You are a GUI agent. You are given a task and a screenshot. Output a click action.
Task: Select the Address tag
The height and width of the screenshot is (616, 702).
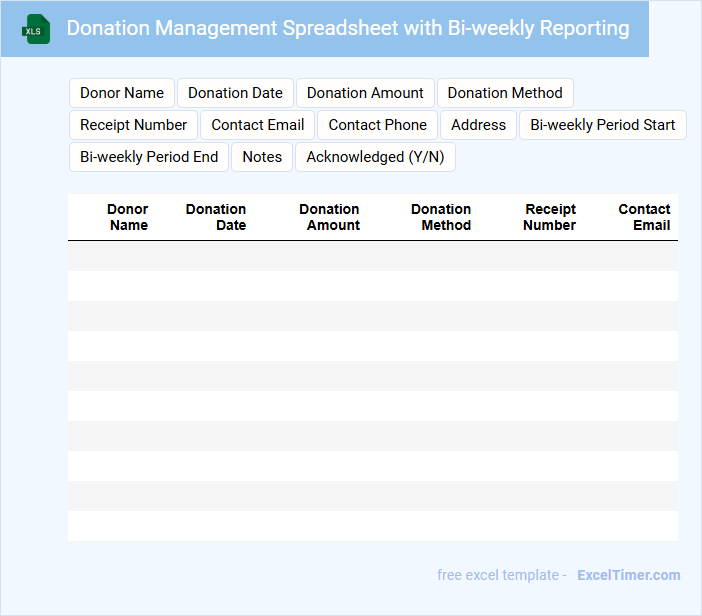pos(478,125)
